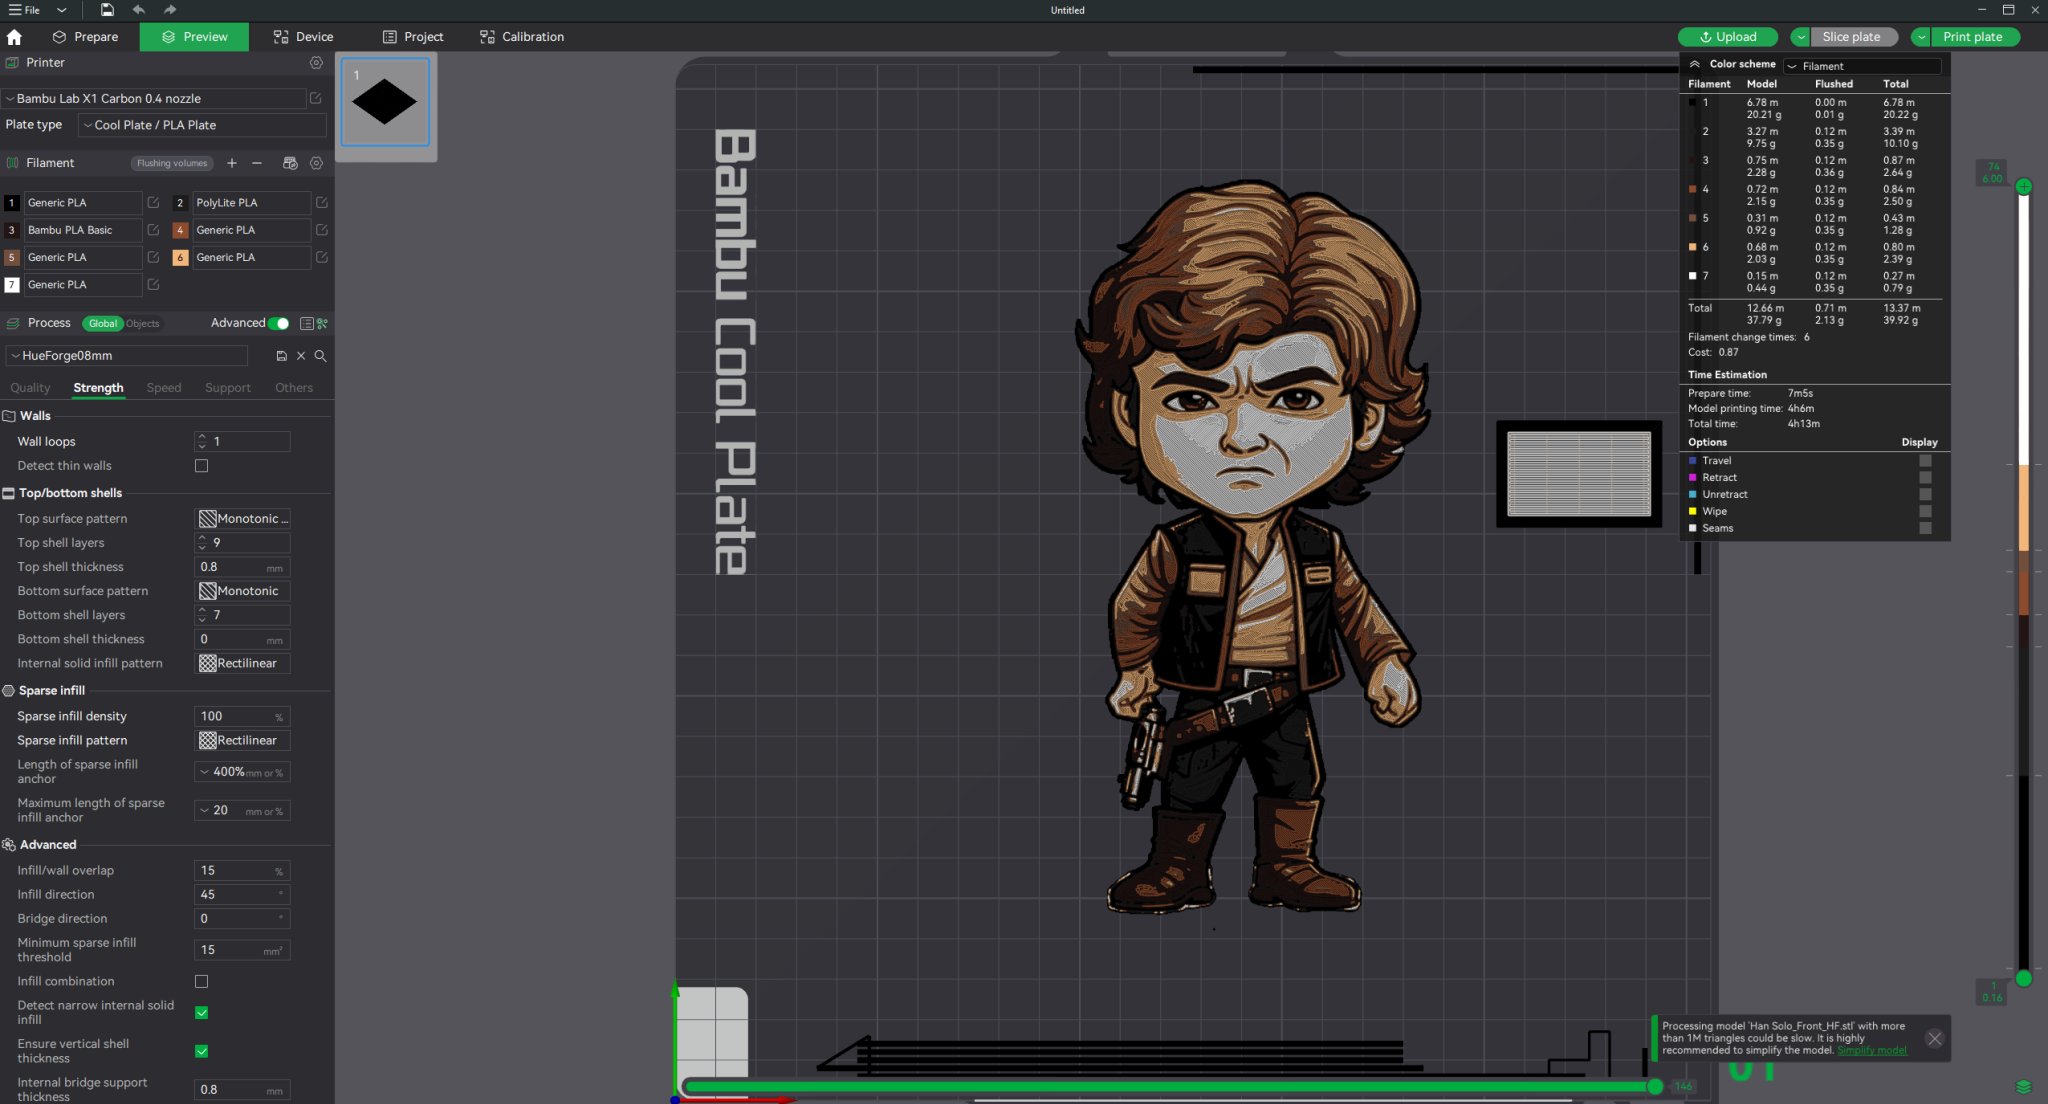Open the printer selection dropdown
This screenshot has width=2048, height=1104.
[x=155, y=98]
